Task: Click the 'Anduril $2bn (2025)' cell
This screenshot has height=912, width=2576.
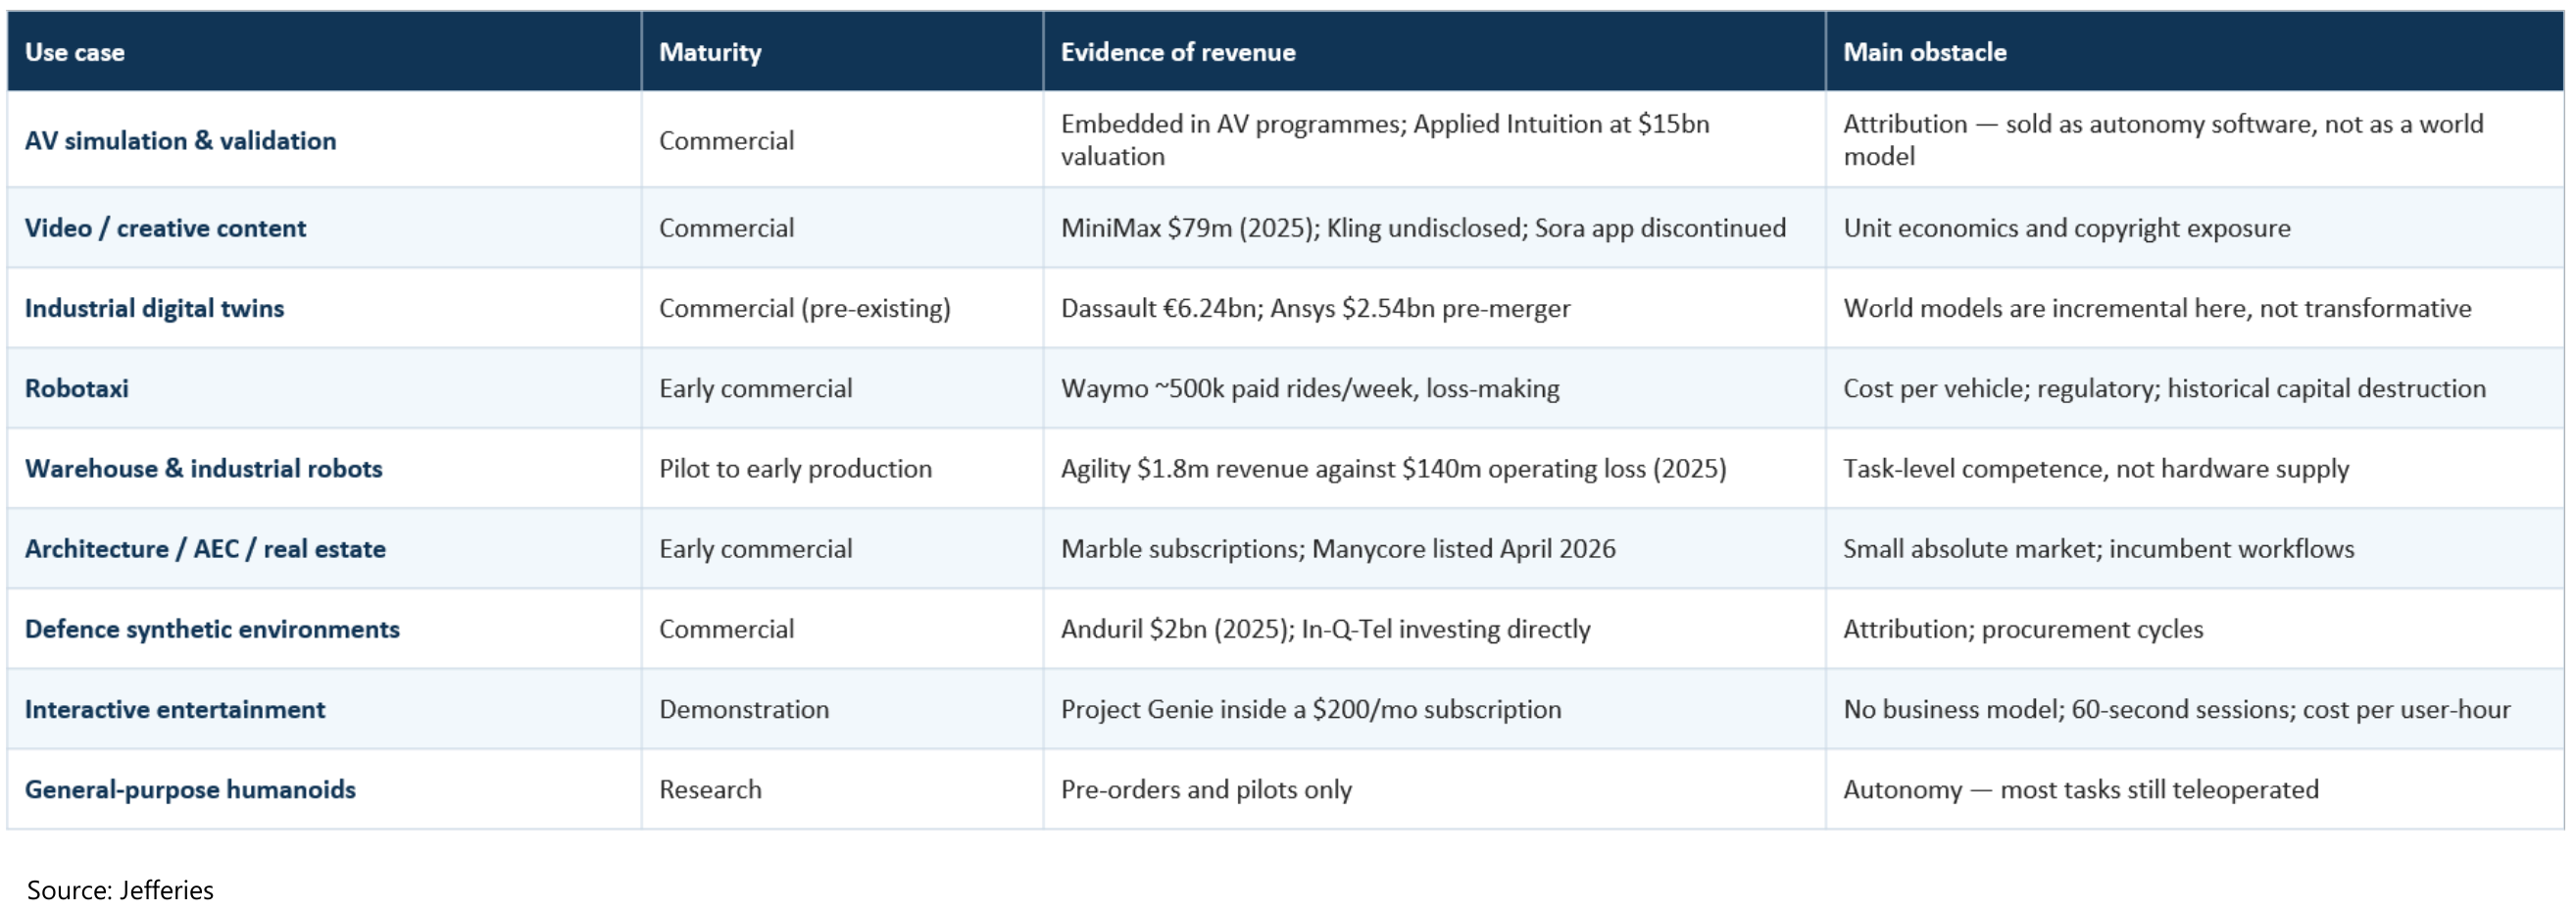Action: [x=1435, y=629]
